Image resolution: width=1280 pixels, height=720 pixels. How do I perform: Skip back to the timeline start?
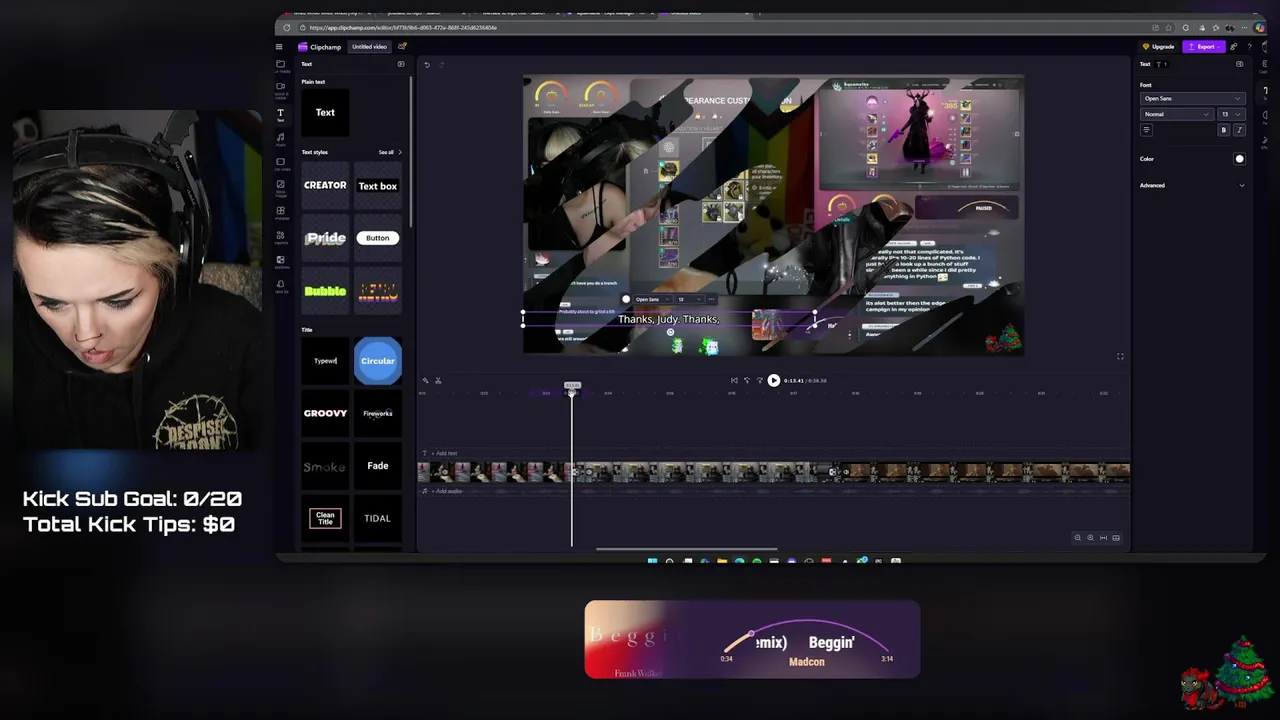734,380
